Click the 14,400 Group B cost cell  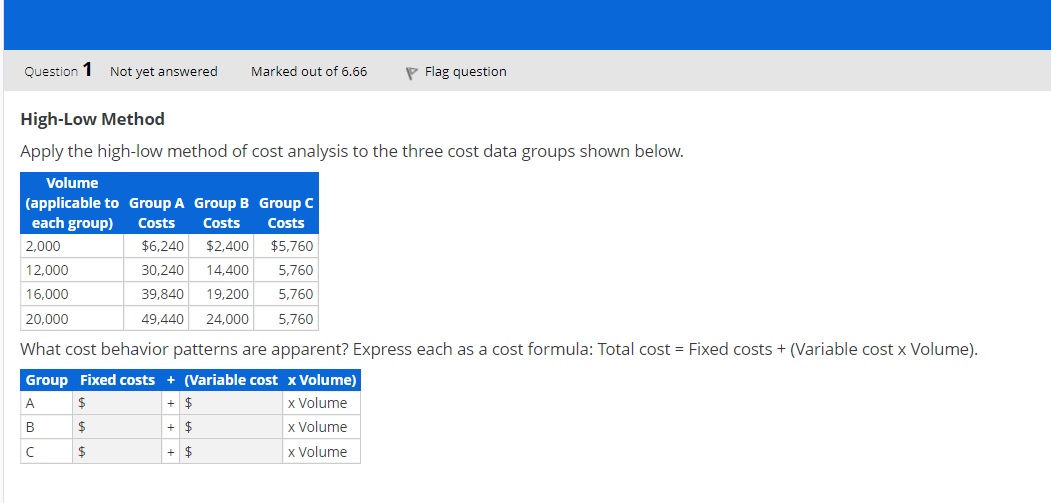tap(221, 270)
